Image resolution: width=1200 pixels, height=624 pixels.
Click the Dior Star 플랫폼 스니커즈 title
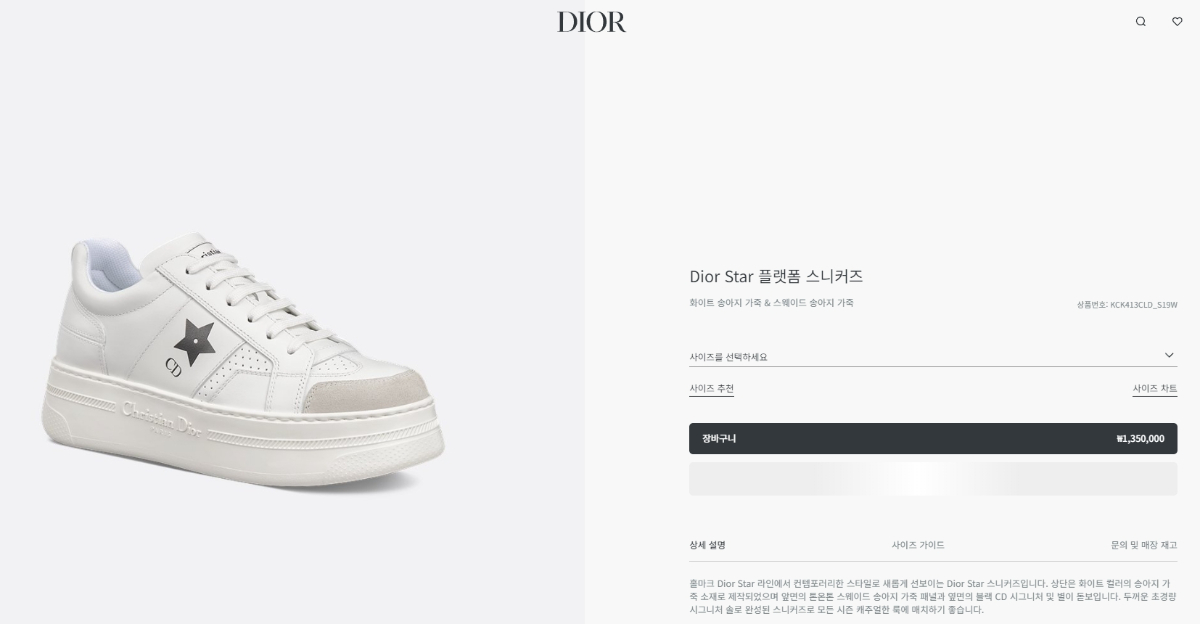pyautogui.click(x=776, y=275)
